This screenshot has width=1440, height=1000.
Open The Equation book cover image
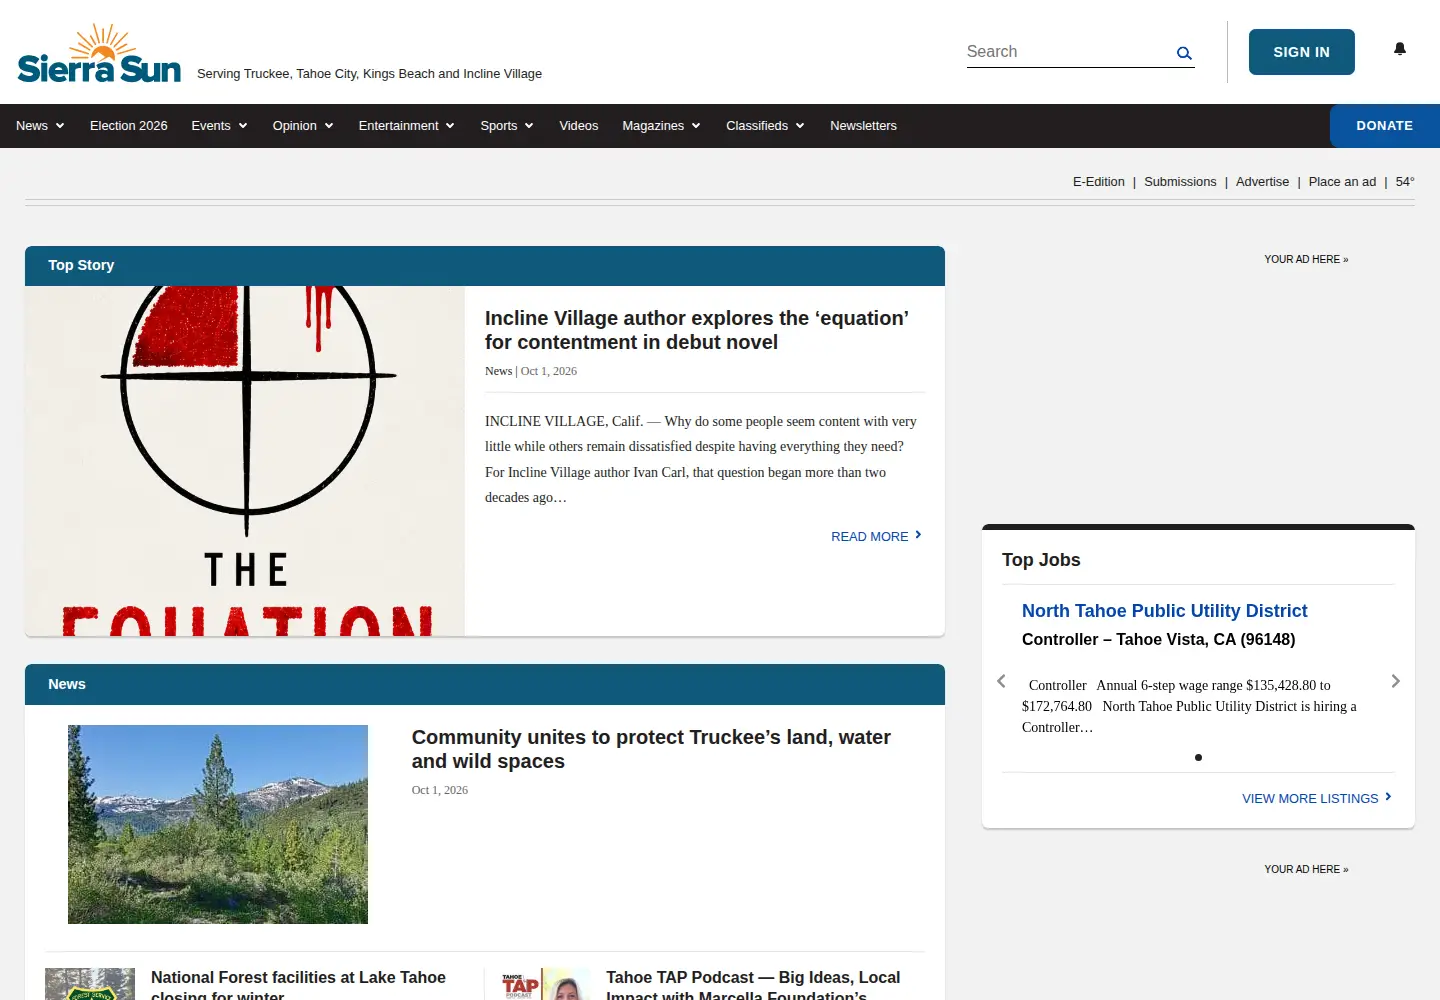coord(245,461)
